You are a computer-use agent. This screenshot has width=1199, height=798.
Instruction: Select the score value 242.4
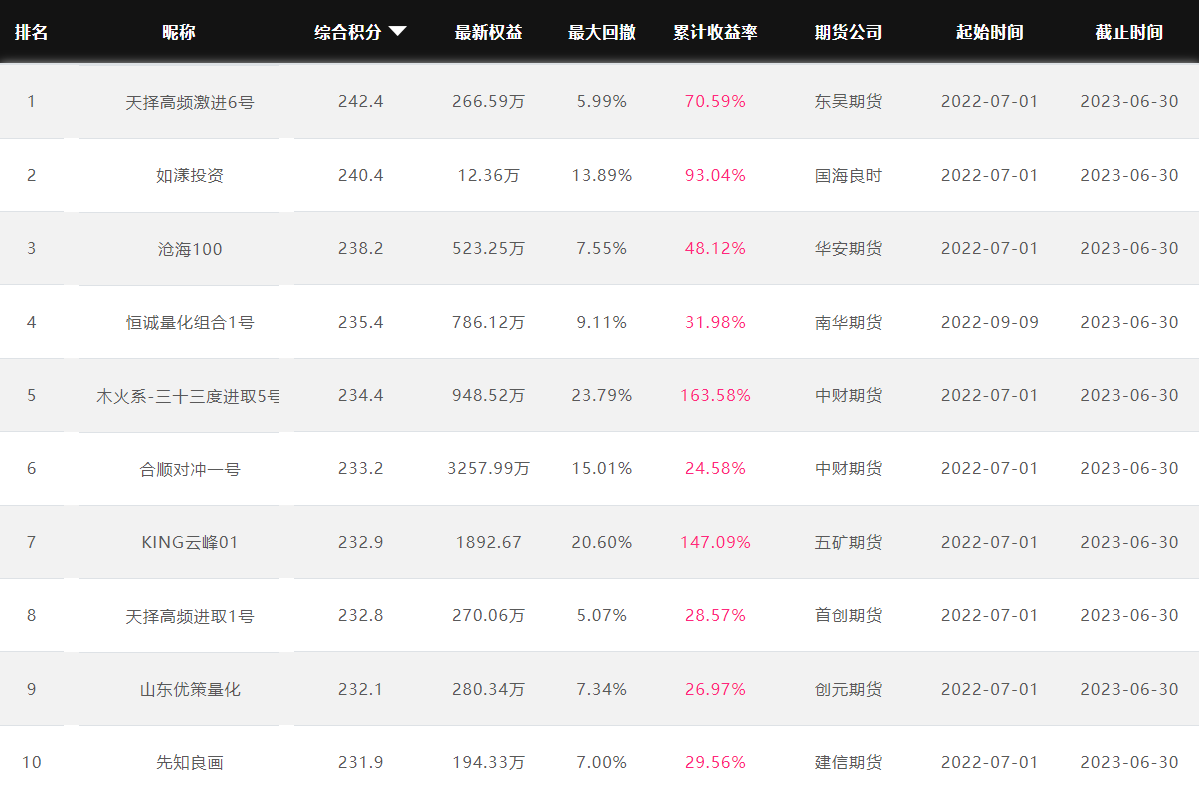tap(361, 102)
